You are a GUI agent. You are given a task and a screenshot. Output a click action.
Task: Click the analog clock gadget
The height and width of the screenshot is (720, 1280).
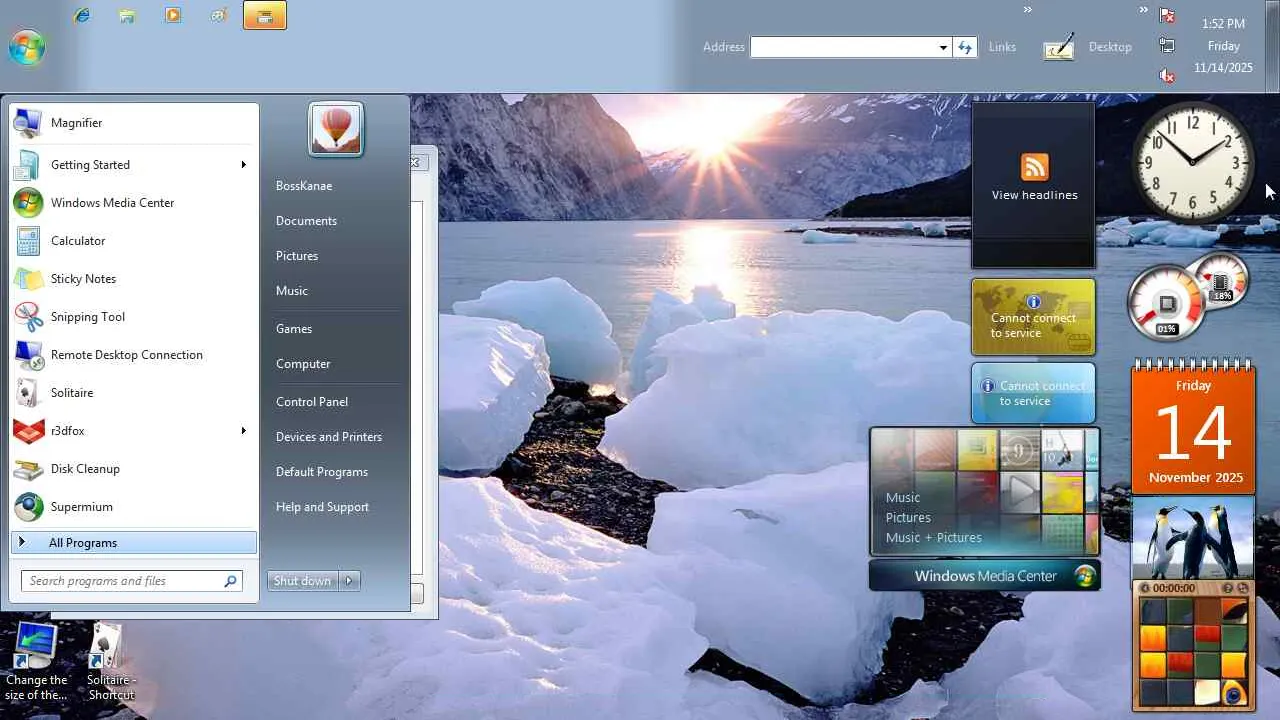tap(1193, 161)
